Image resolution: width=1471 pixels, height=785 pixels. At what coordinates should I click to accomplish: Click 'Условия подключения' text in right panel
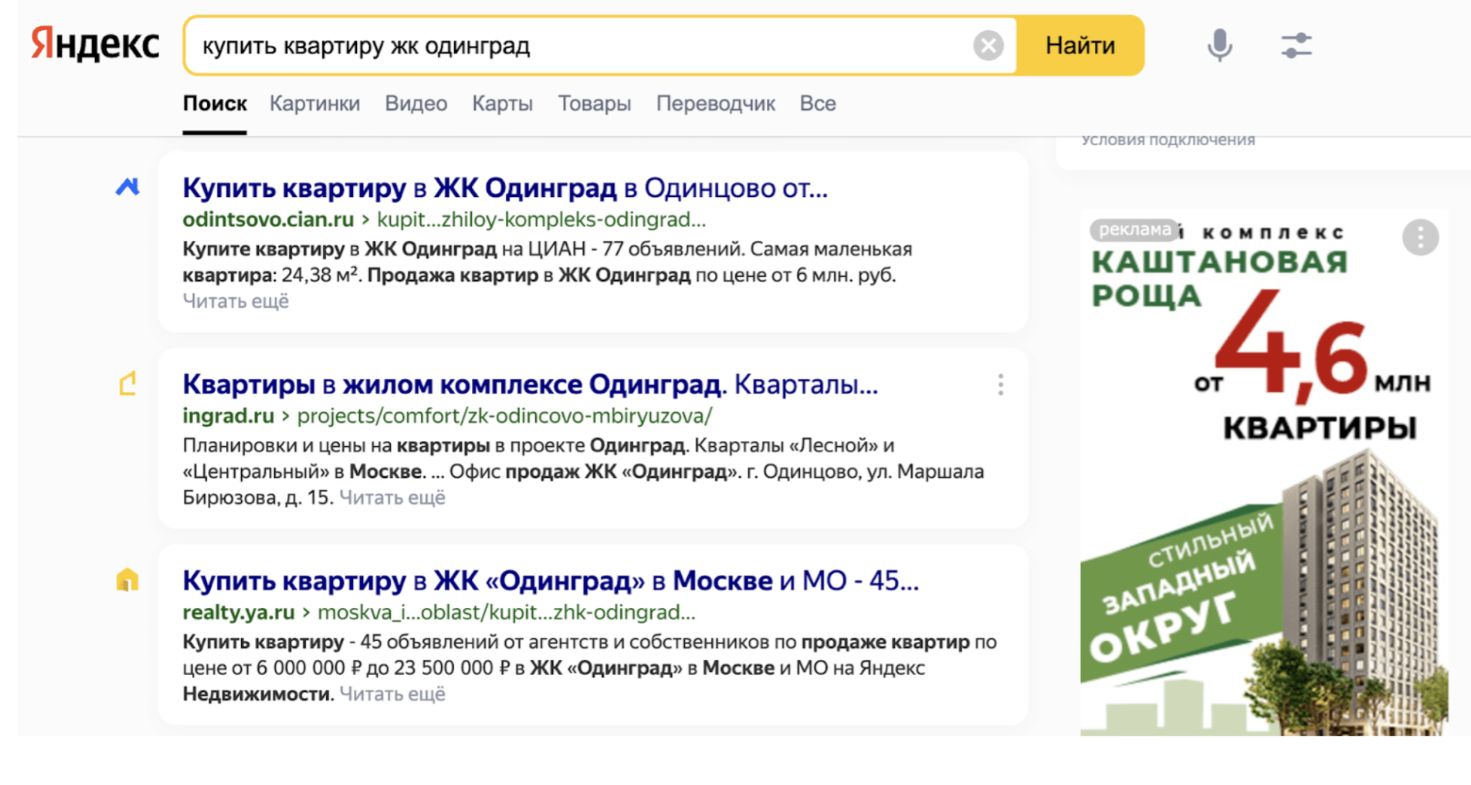point(1168,140)
